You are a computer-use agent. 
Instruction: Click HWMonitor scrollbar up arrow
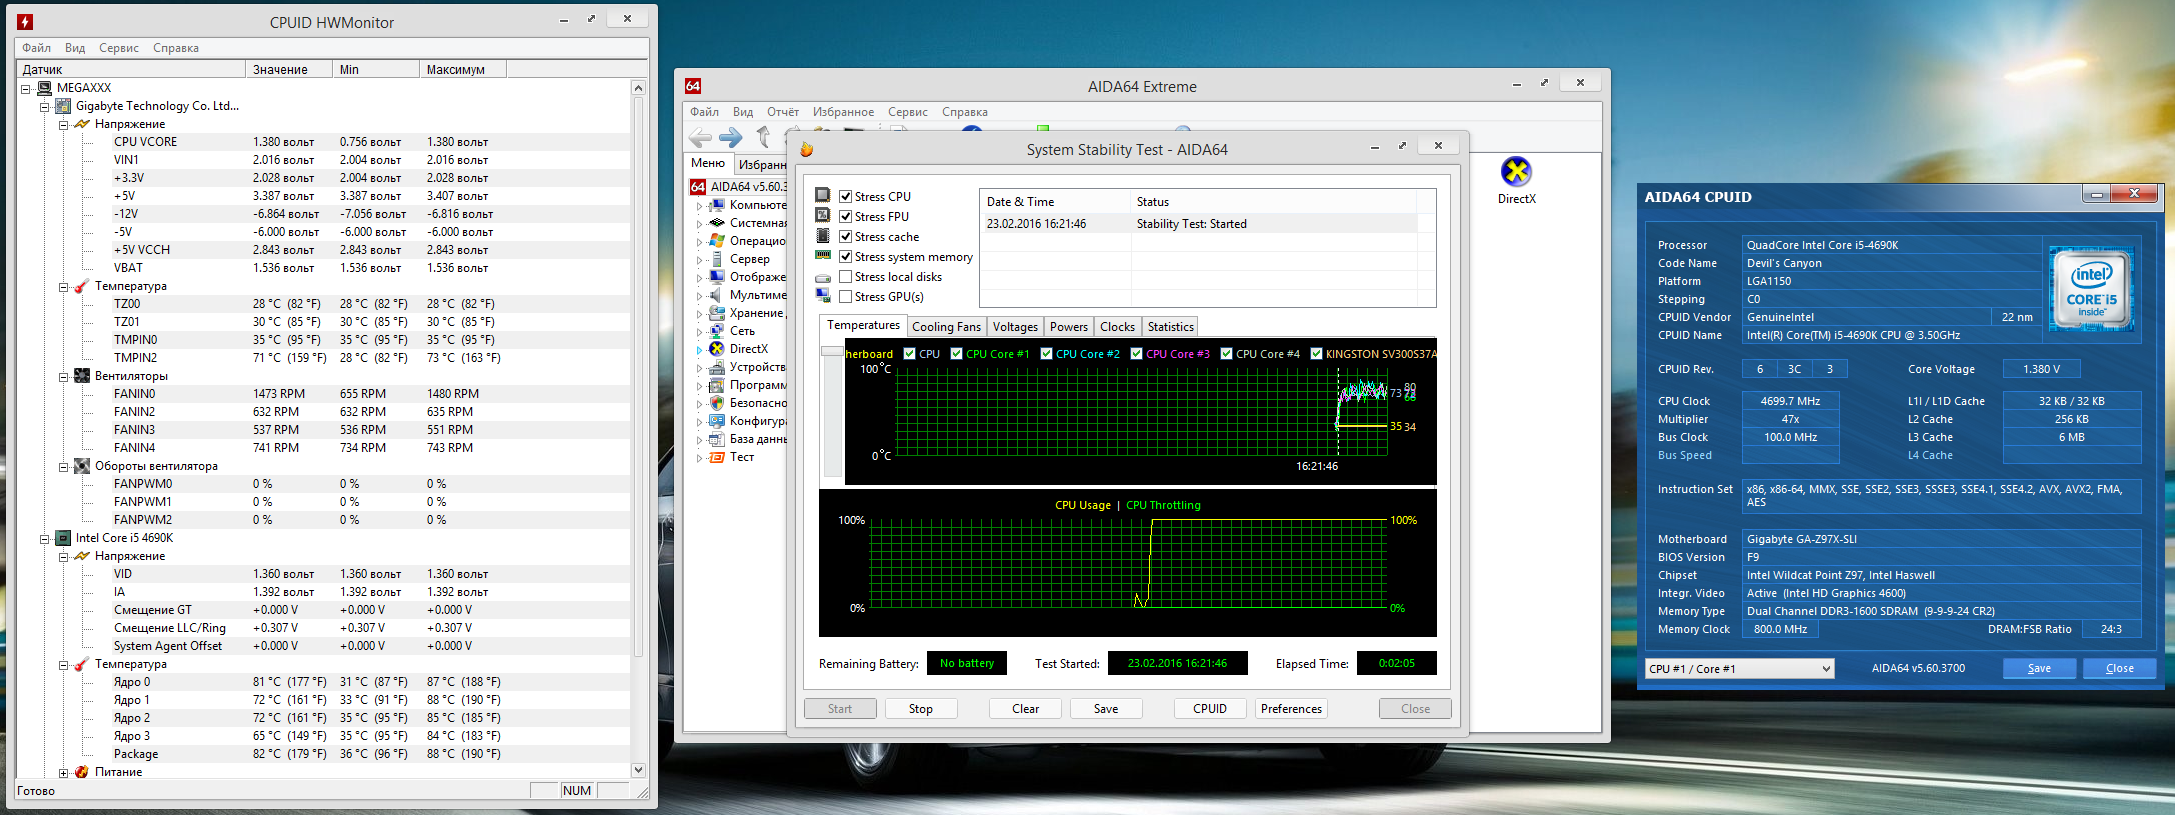click(638, 88)
